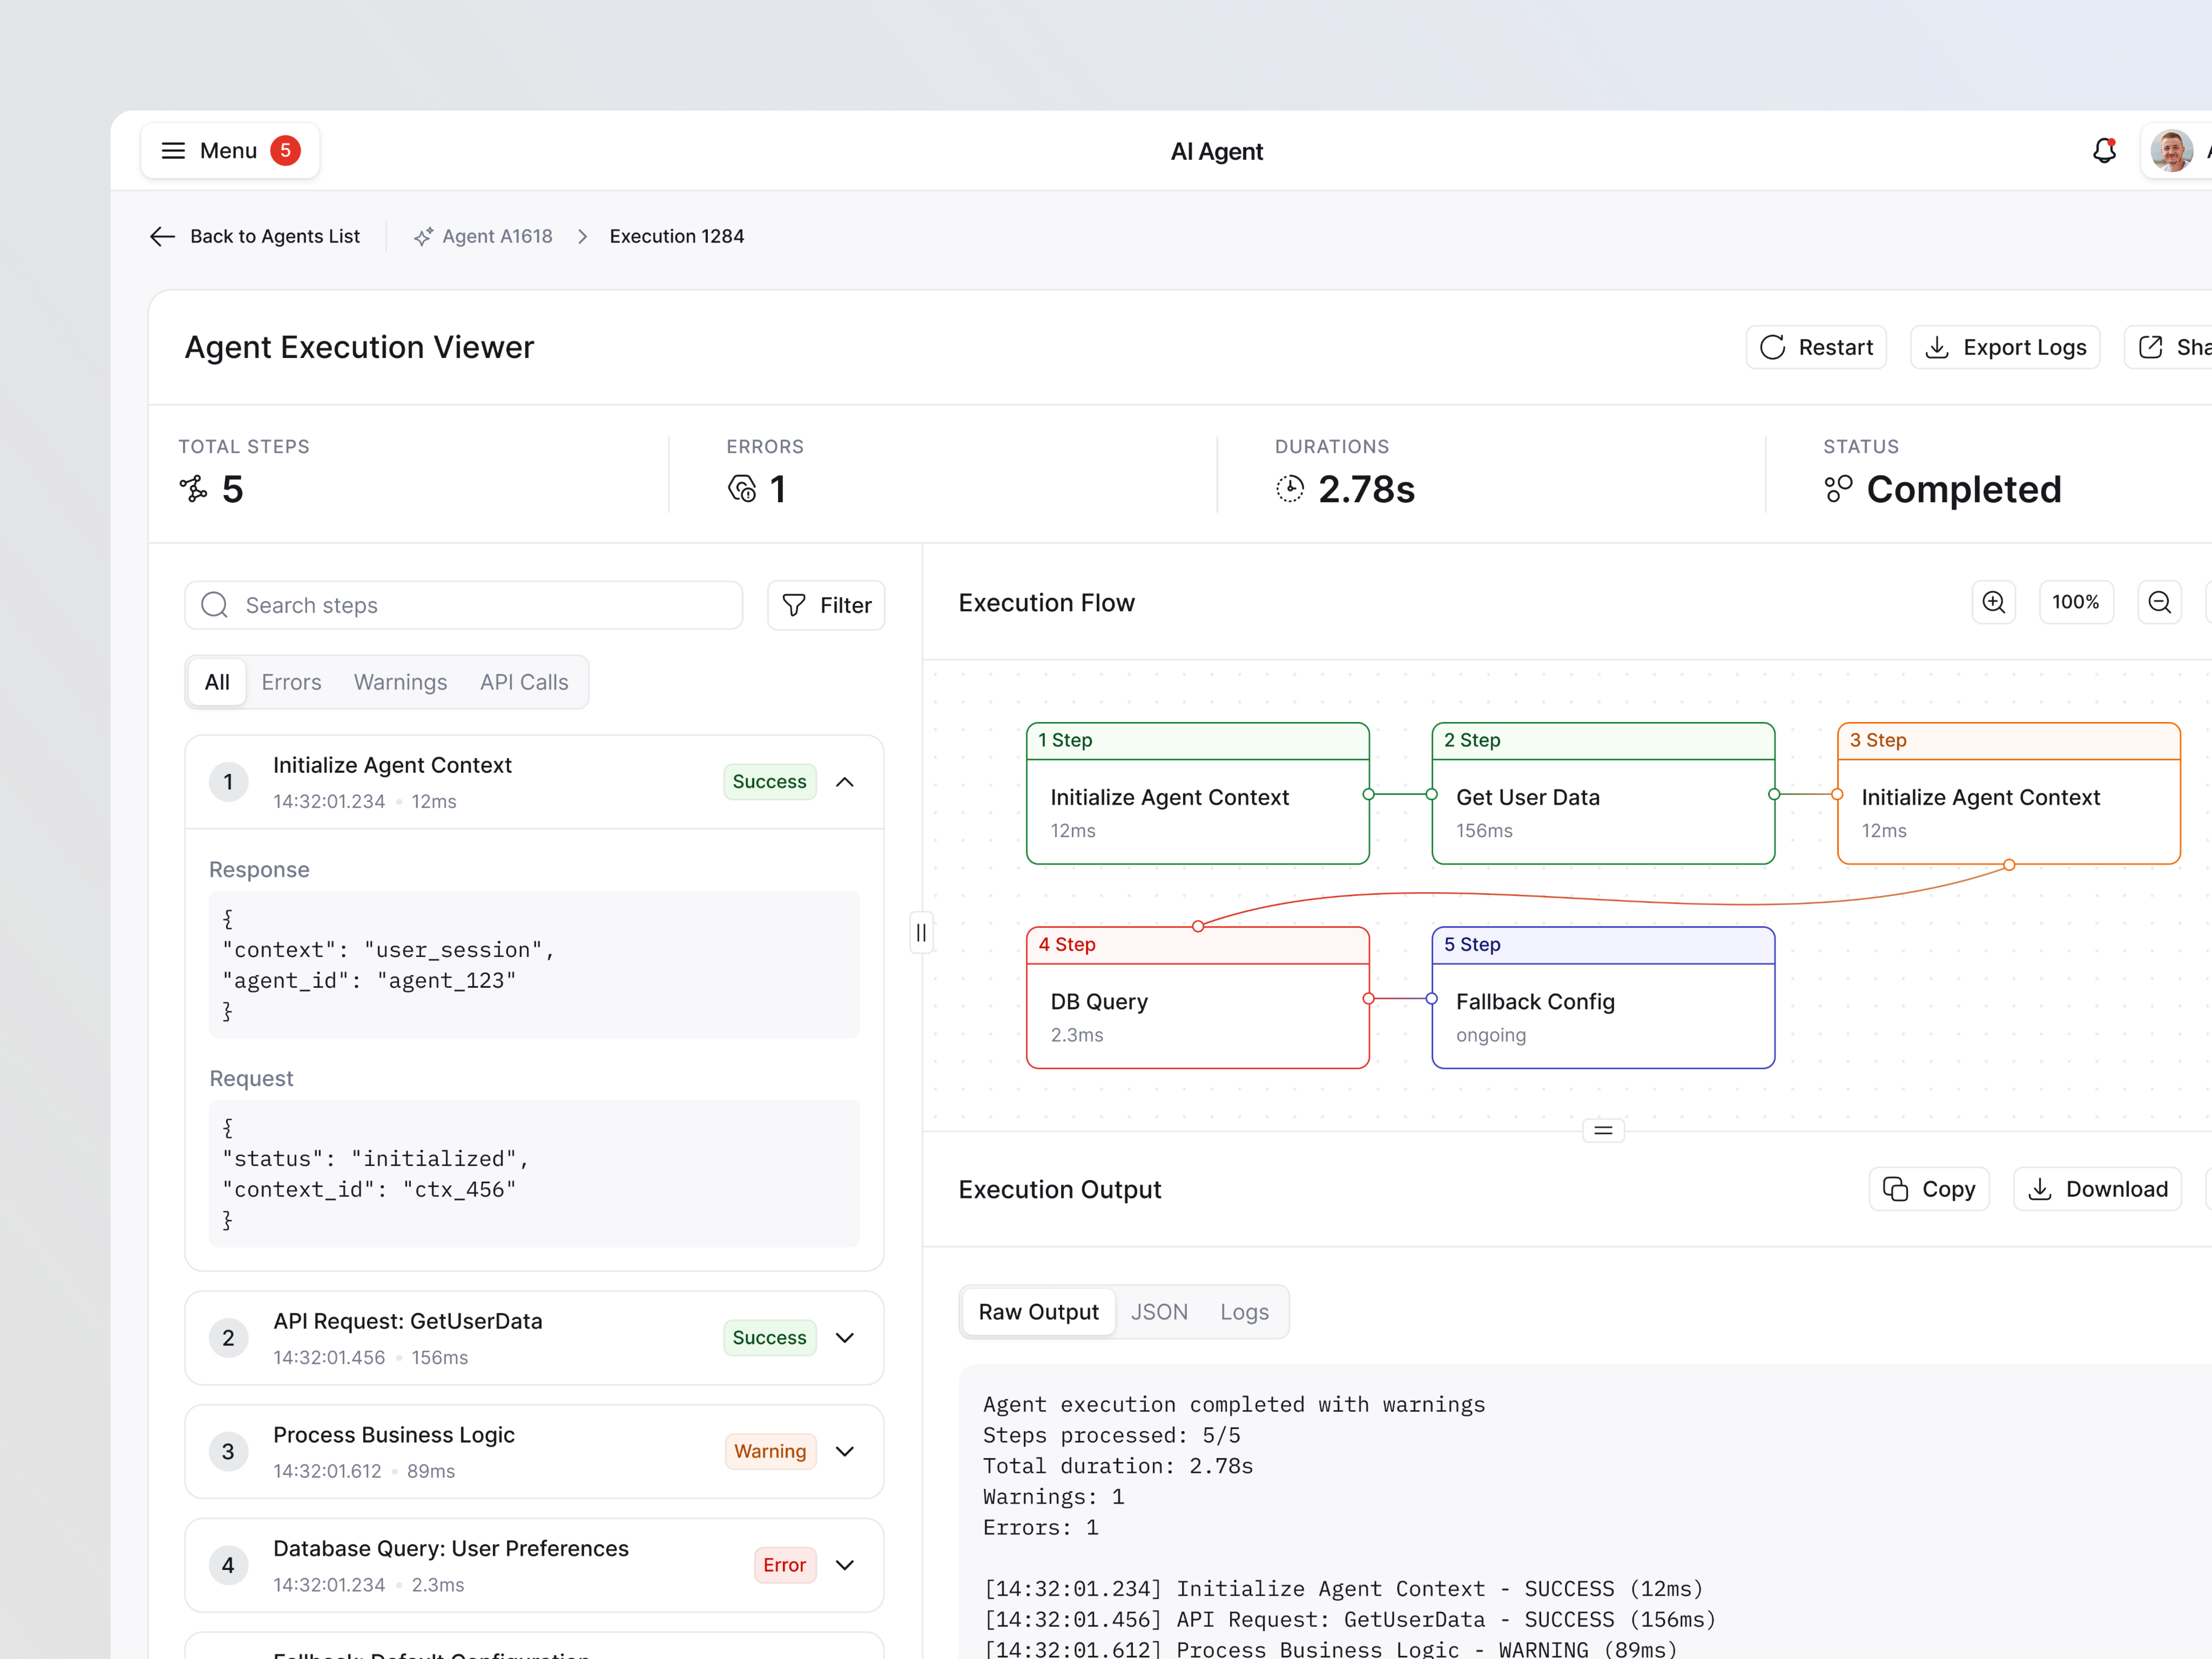The width and height of the screenshot is (2212, 1659).
Task: Click the total steps icon
Action: pos(194,489)
